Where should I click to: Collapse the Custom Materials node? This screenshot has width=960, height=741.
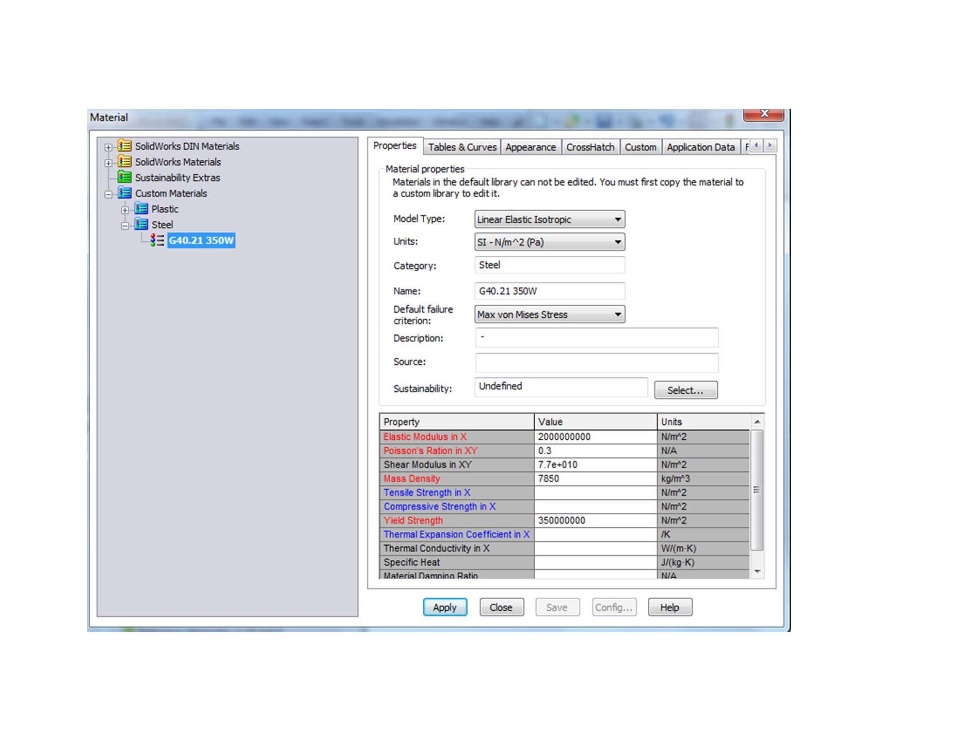(108, 194)
